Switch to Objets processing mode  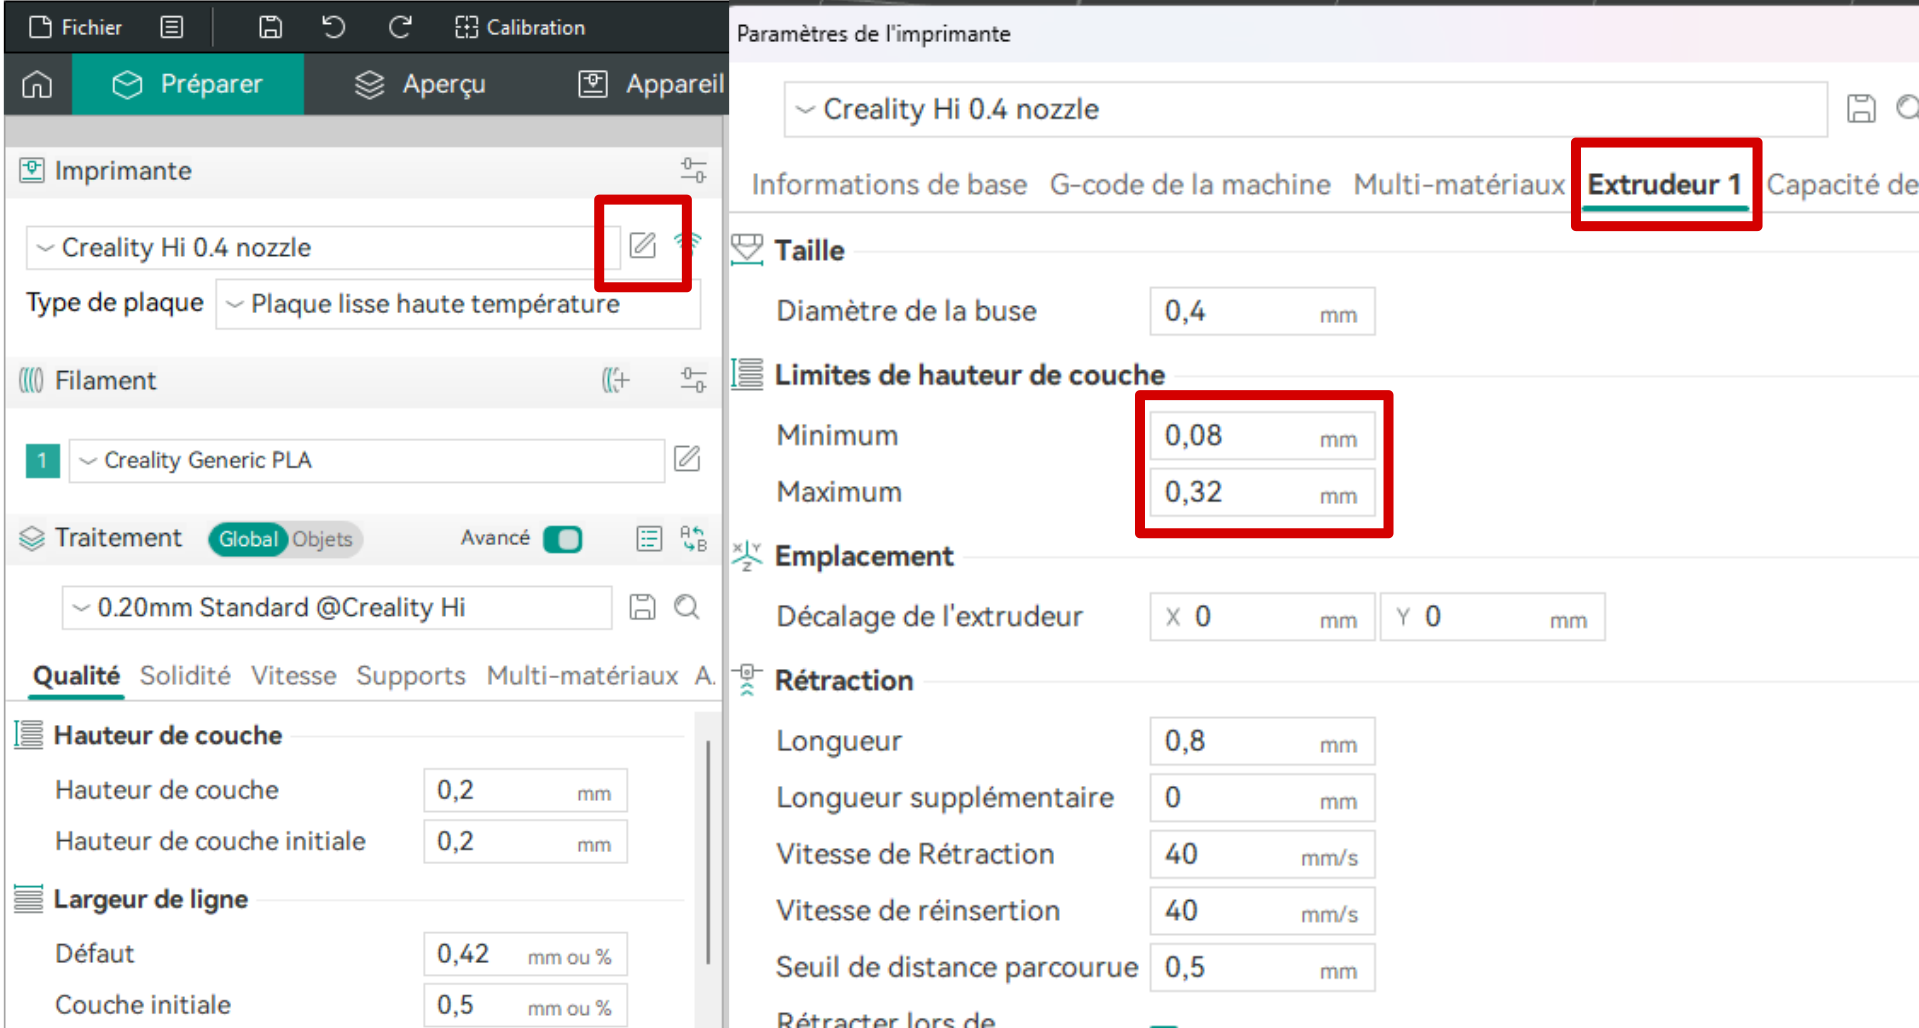tap(322, 539)
